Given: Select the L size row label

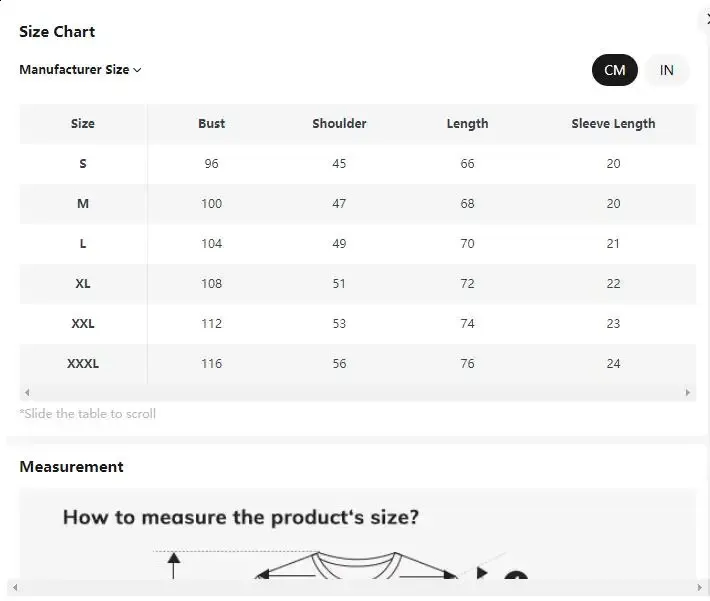Looking at the screenshot, I should click(x=83, y=244).
